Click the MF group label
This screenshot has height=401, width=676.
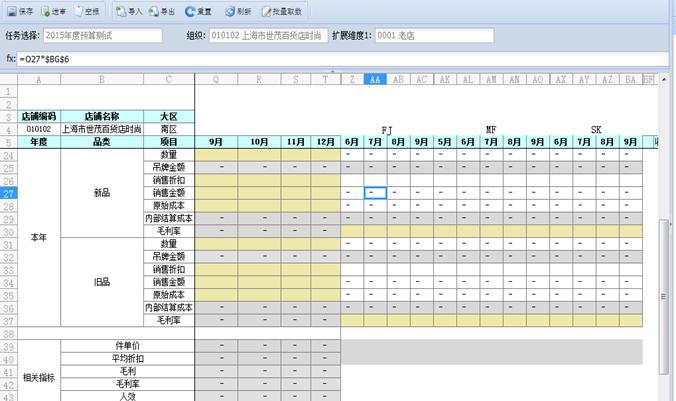click(491, 130)
